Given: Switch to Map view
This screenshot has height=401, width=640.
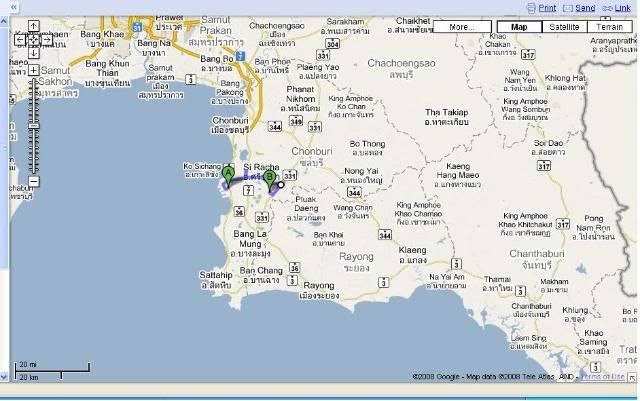Looking at the screenshot, I should coord(519,27).
